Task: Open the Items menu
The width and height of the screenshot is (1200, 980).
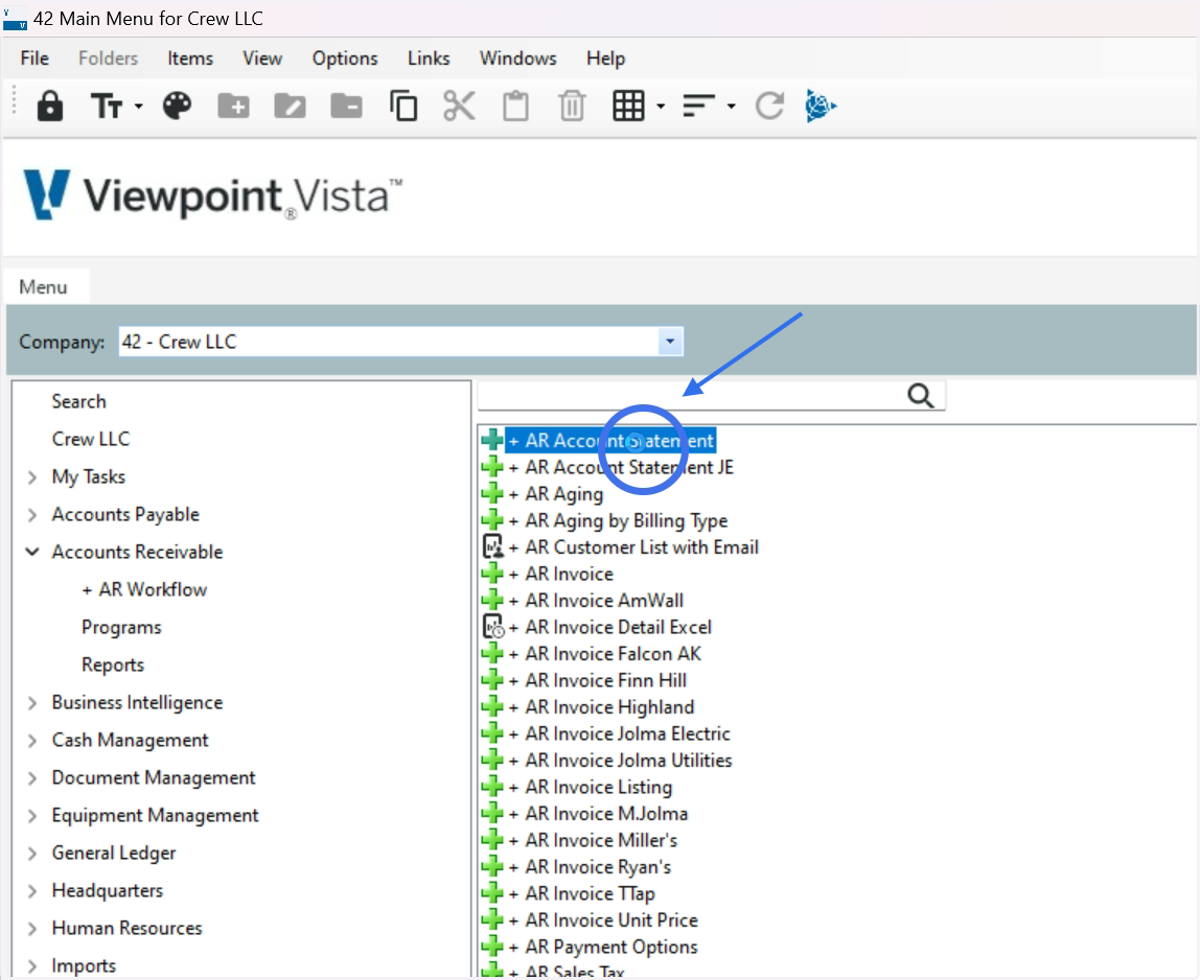Action: pos(190,58)
